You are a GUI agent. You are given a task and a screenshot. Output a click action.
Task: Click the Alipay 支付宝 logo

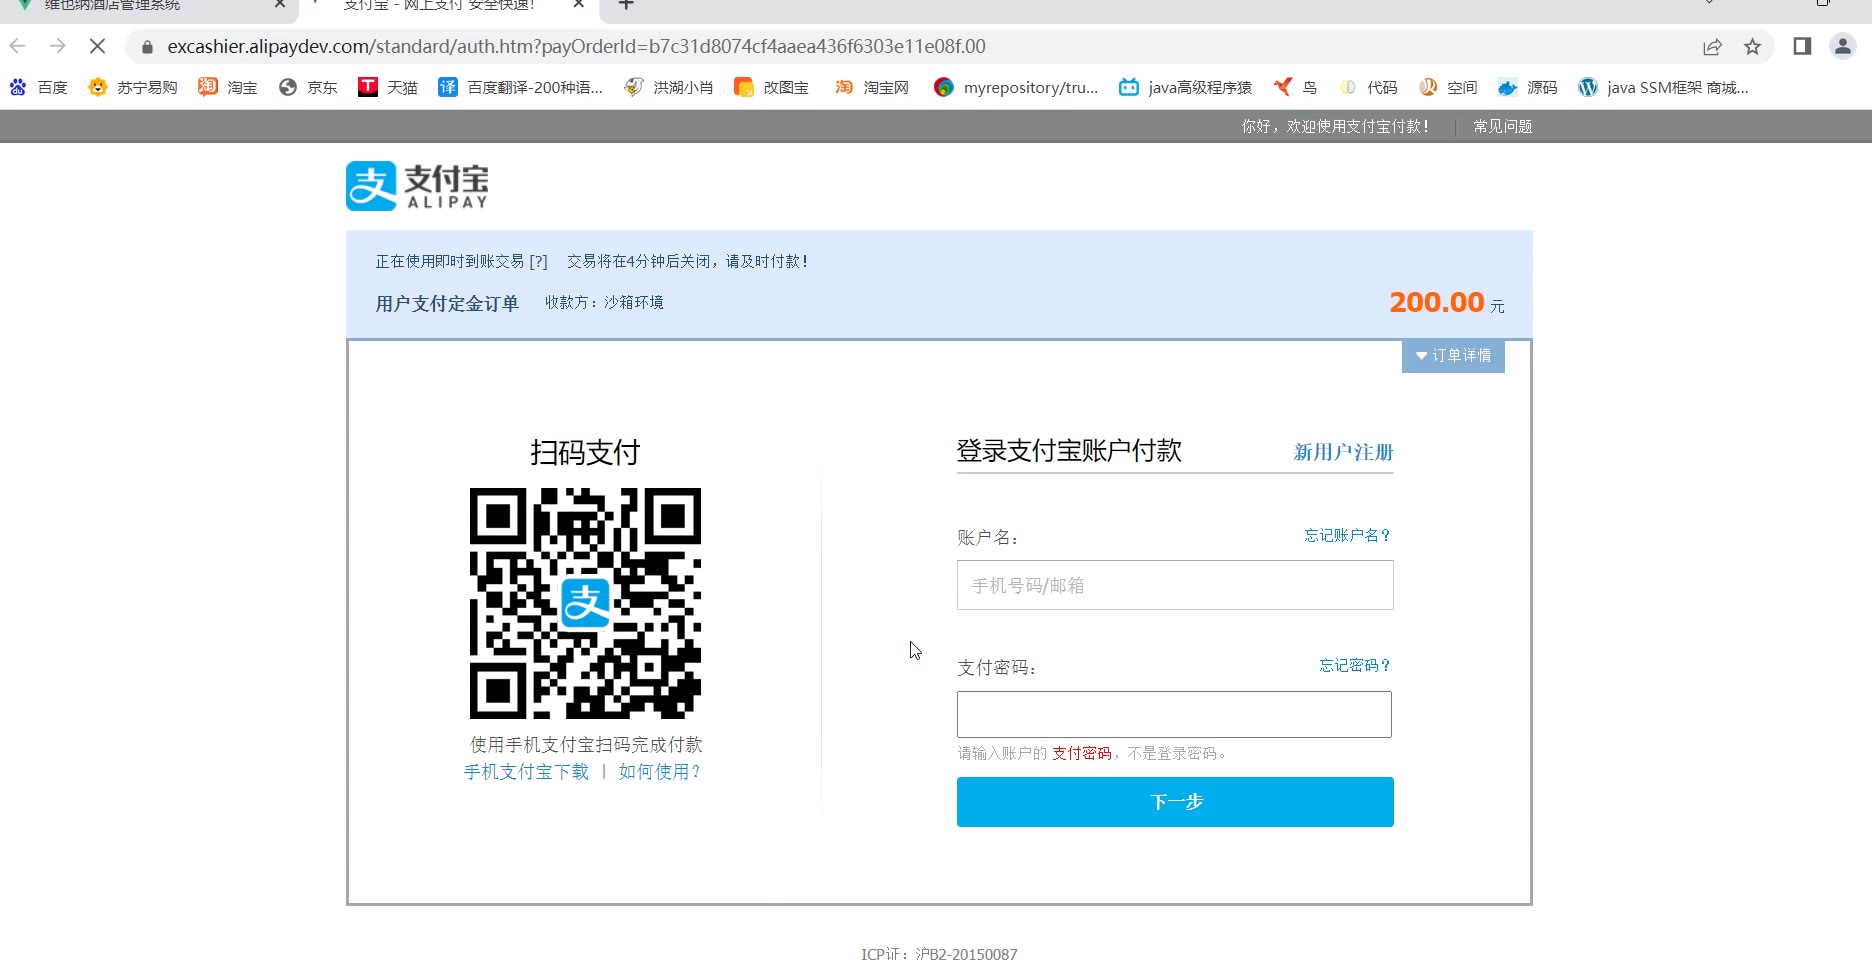[417, 186]
